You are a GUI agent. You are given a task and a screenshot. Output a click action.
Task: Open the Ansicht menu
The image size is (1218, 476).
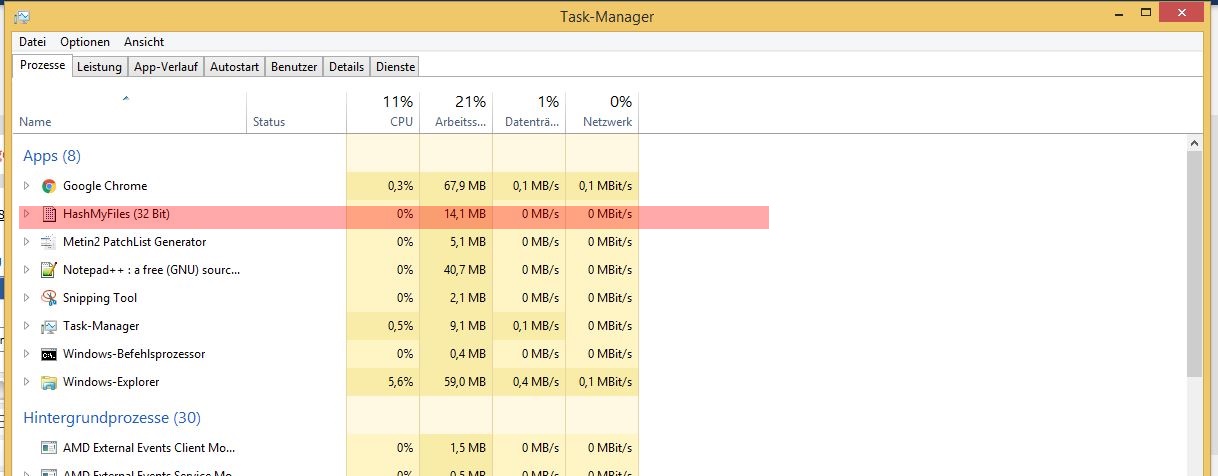coord(144,42)
